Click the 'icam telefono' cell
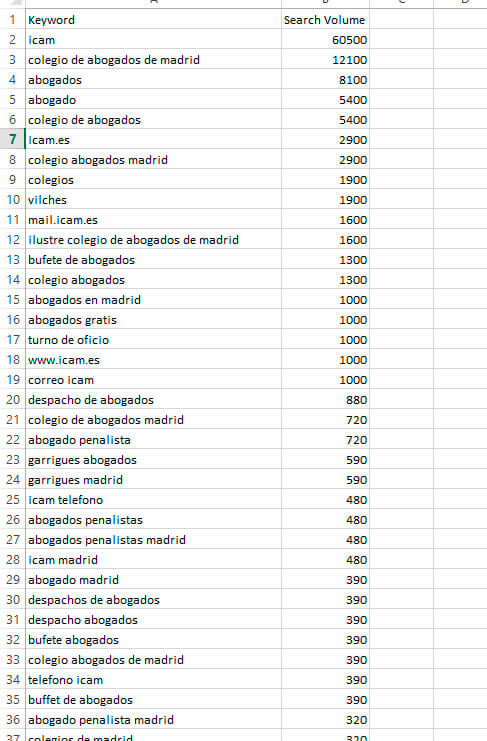 click(x=153, y=500)
